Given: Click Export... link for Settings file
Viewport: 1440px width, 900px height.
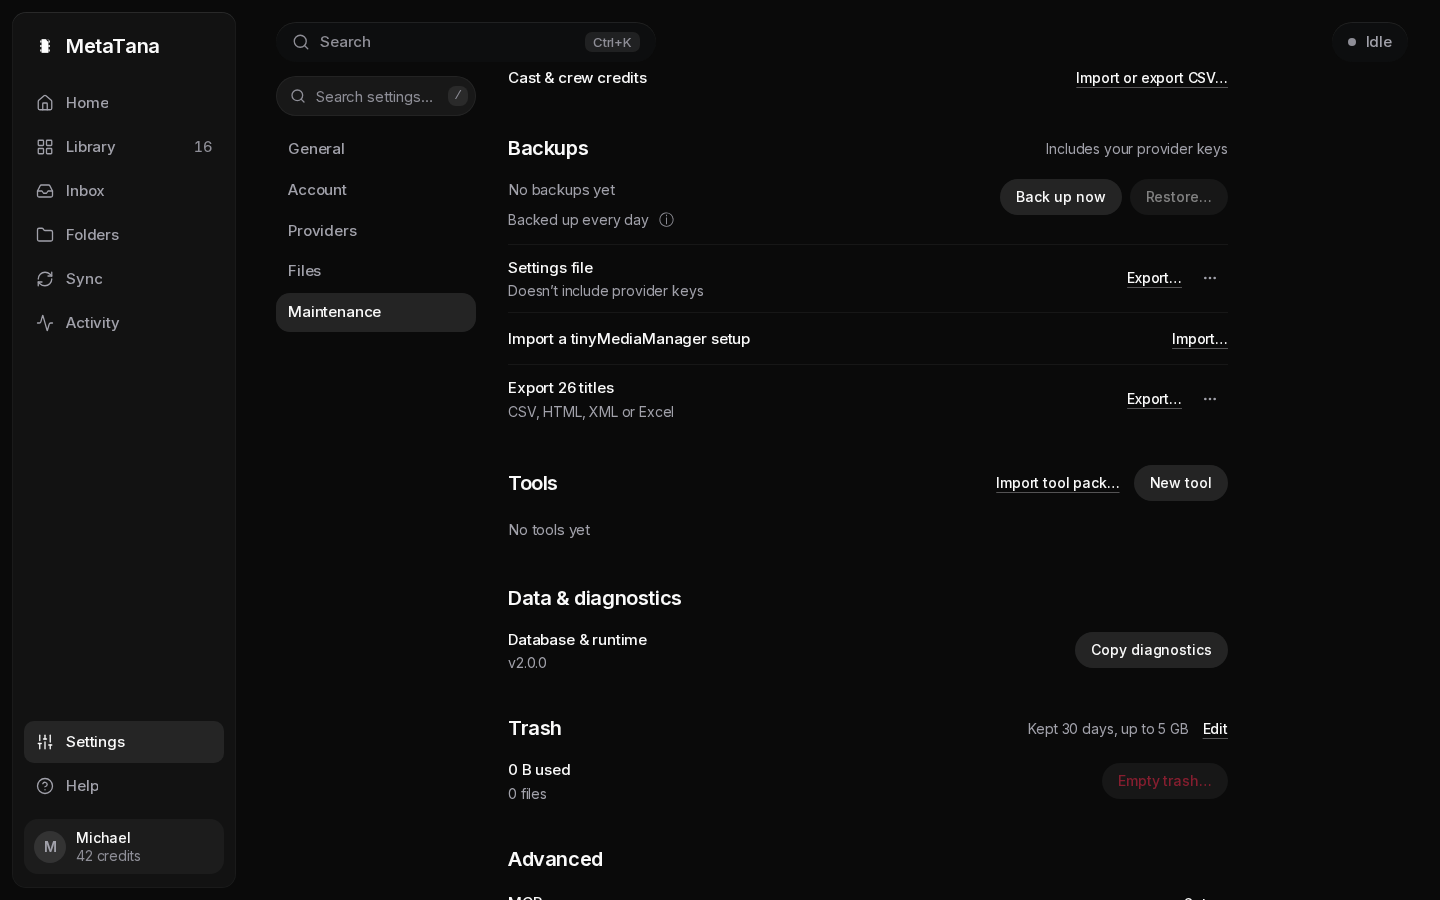Looking at the screenshot, I should pyautogui.click(x=1154, y=278).
